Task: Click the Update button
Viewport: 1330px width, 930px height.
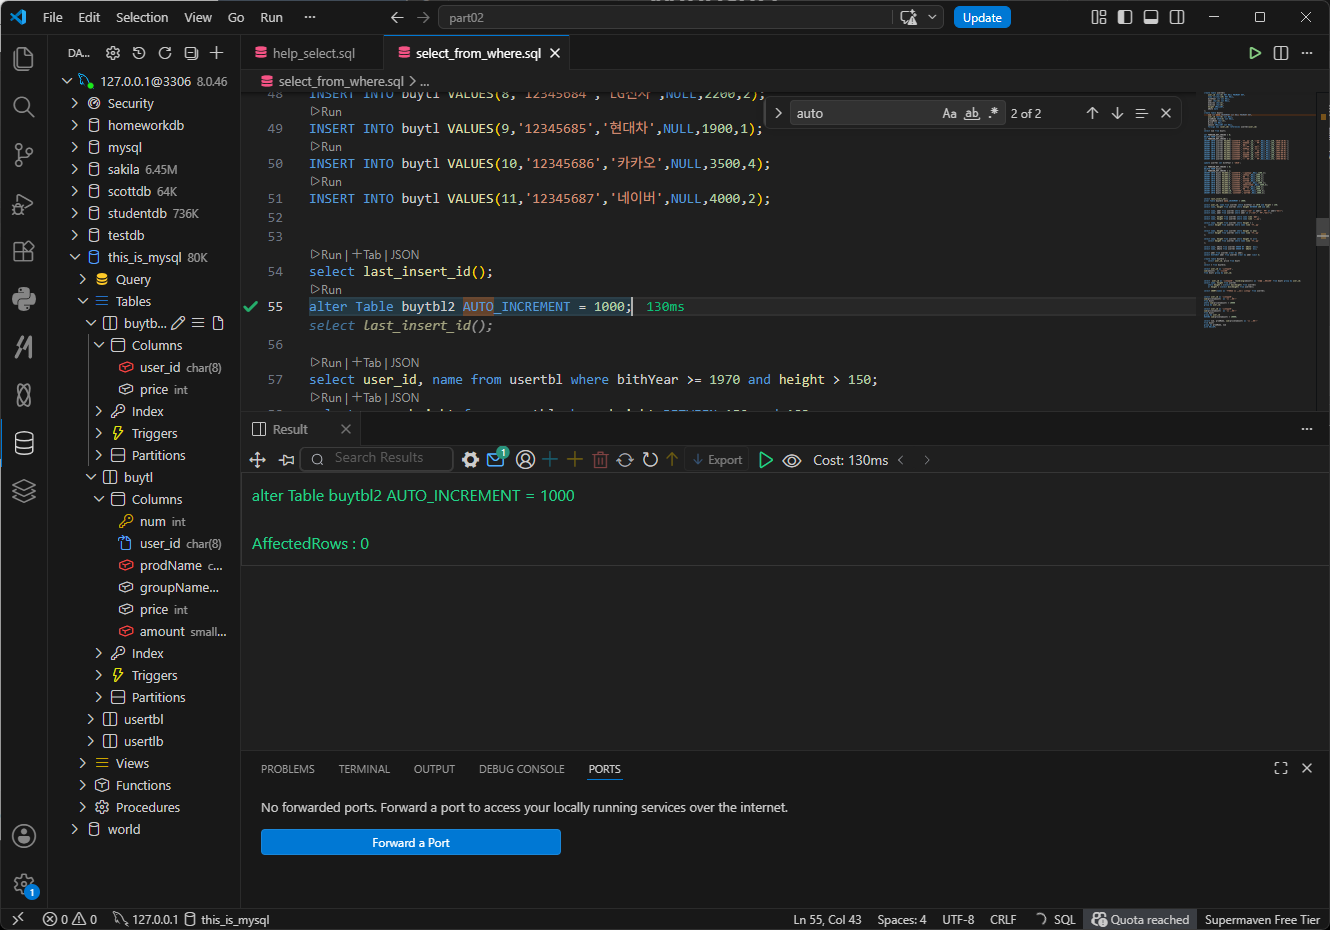Action: [982, 17]
